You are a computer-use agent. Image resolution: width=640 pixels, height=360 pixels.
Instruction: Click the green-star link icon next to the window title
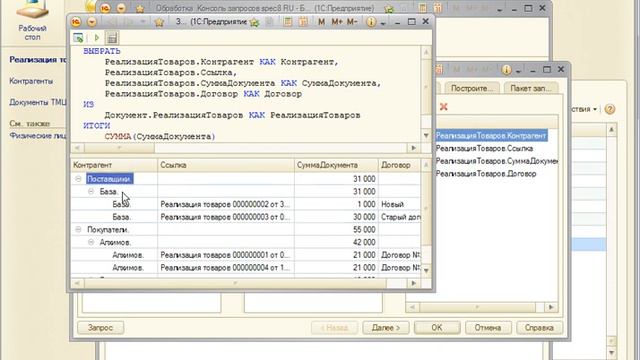(254, 22)
